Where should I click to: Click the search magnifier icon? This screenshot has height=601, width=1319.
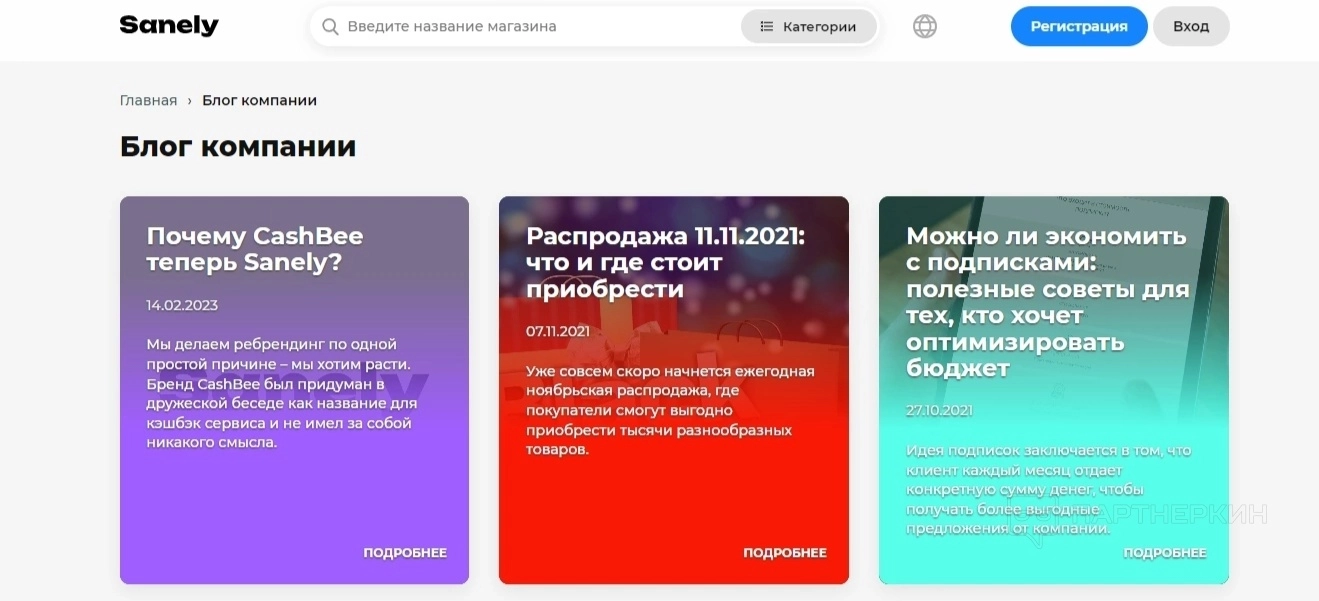tap(330, 27)
